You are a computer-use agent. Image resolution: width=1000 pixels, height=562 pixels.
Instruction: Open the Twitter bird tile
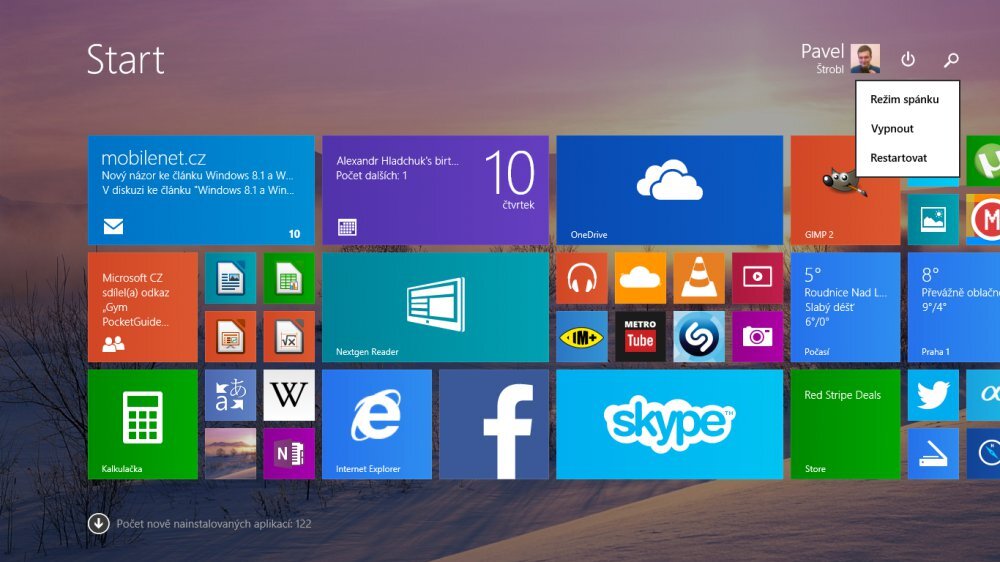coord(933,396)
